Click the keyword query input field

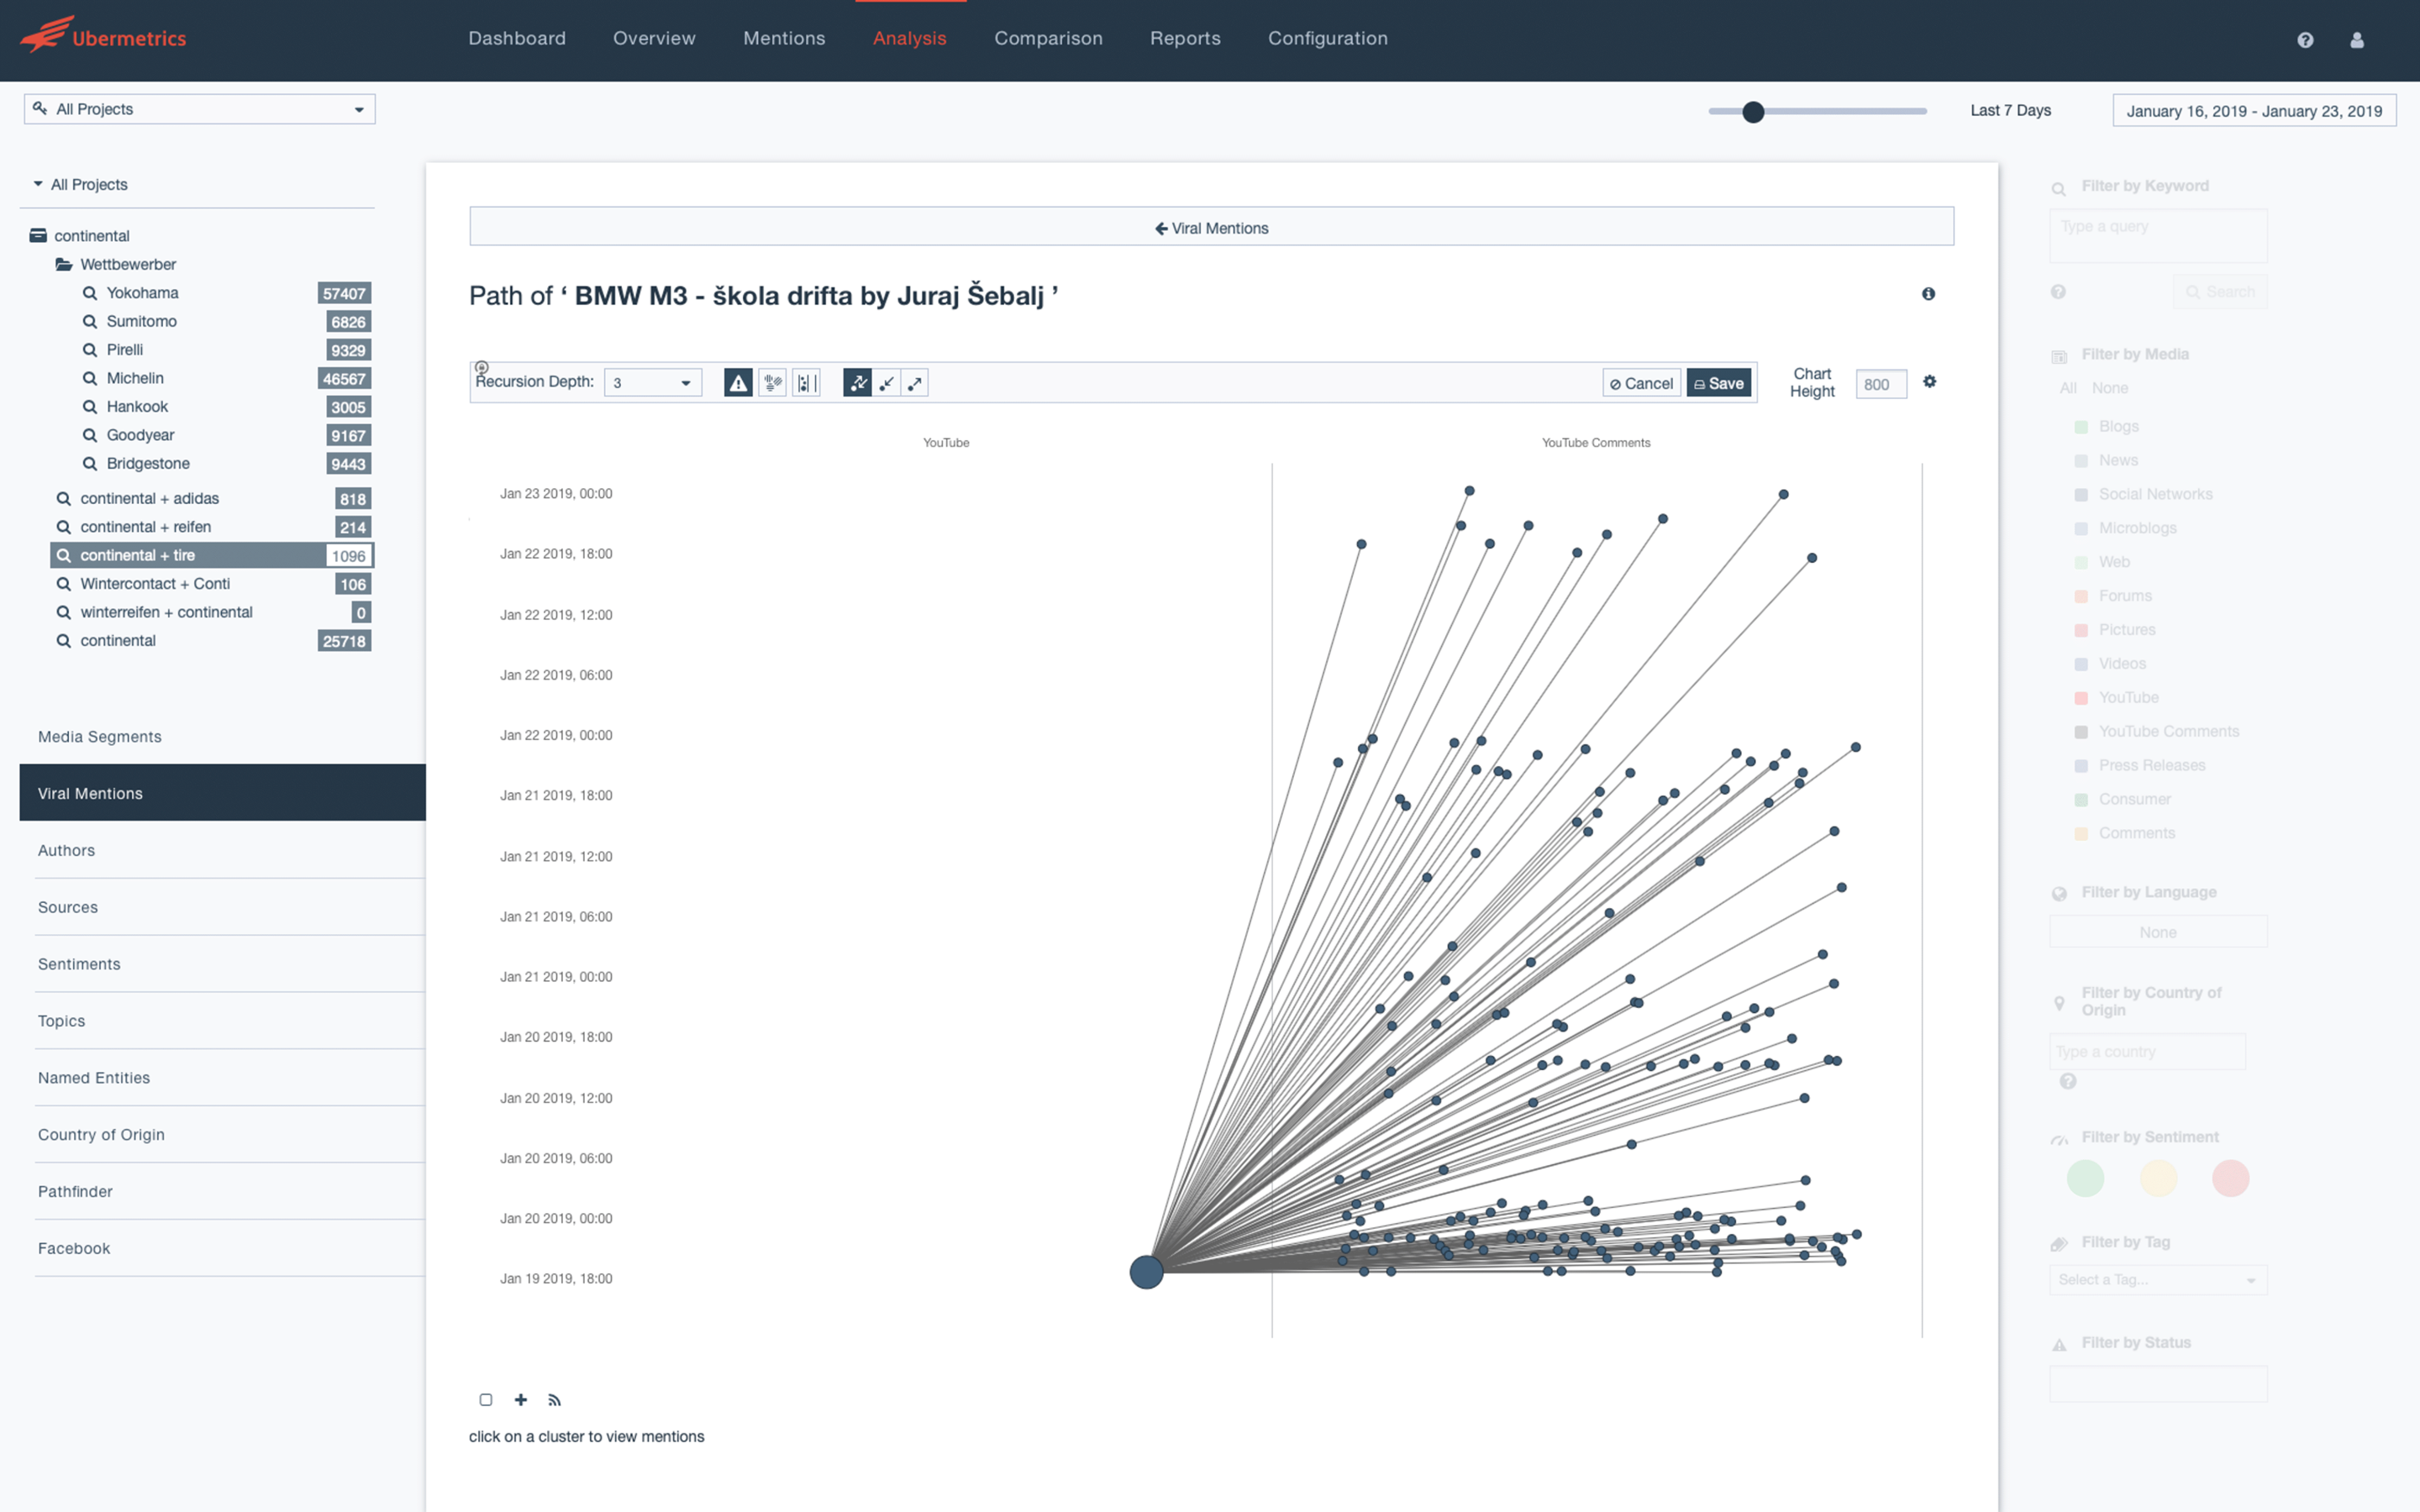[x=2158, y=236]
